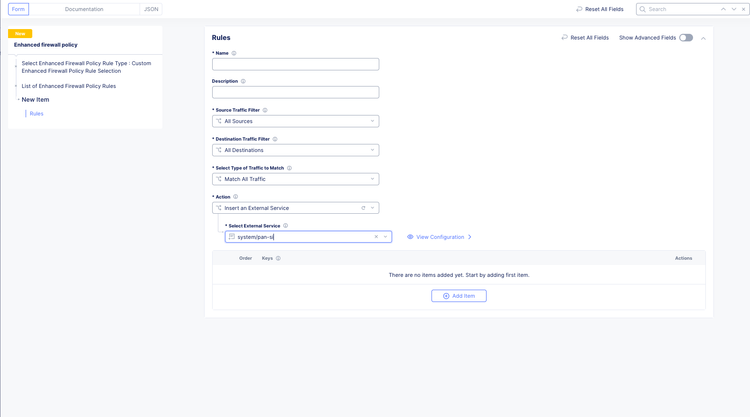Collapse the Rules section chevron
The width and height of the screenshot is (750, 417).
coord(703,38)
